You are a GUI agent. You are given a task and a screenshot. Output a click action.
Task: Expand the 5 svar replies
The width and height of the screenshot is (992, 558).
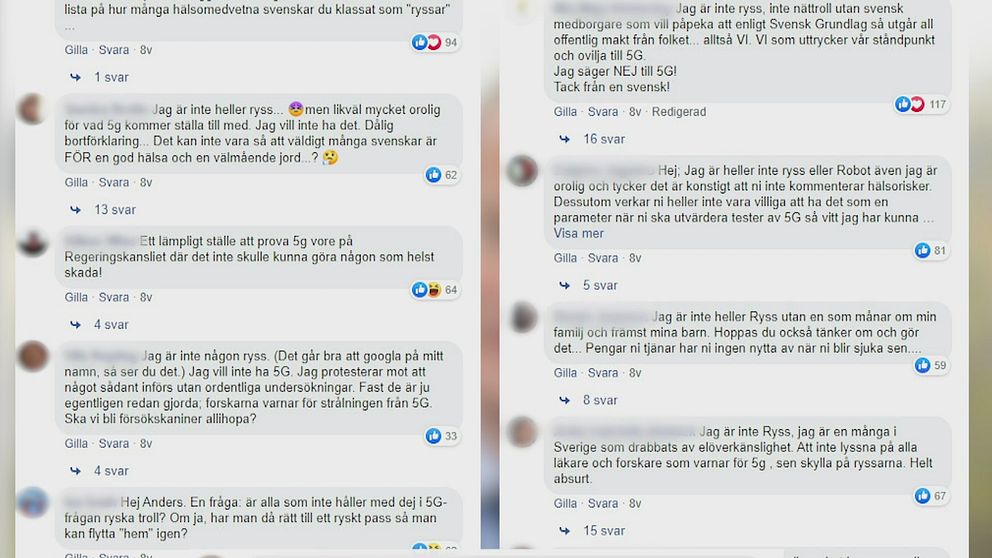point(600,285)
